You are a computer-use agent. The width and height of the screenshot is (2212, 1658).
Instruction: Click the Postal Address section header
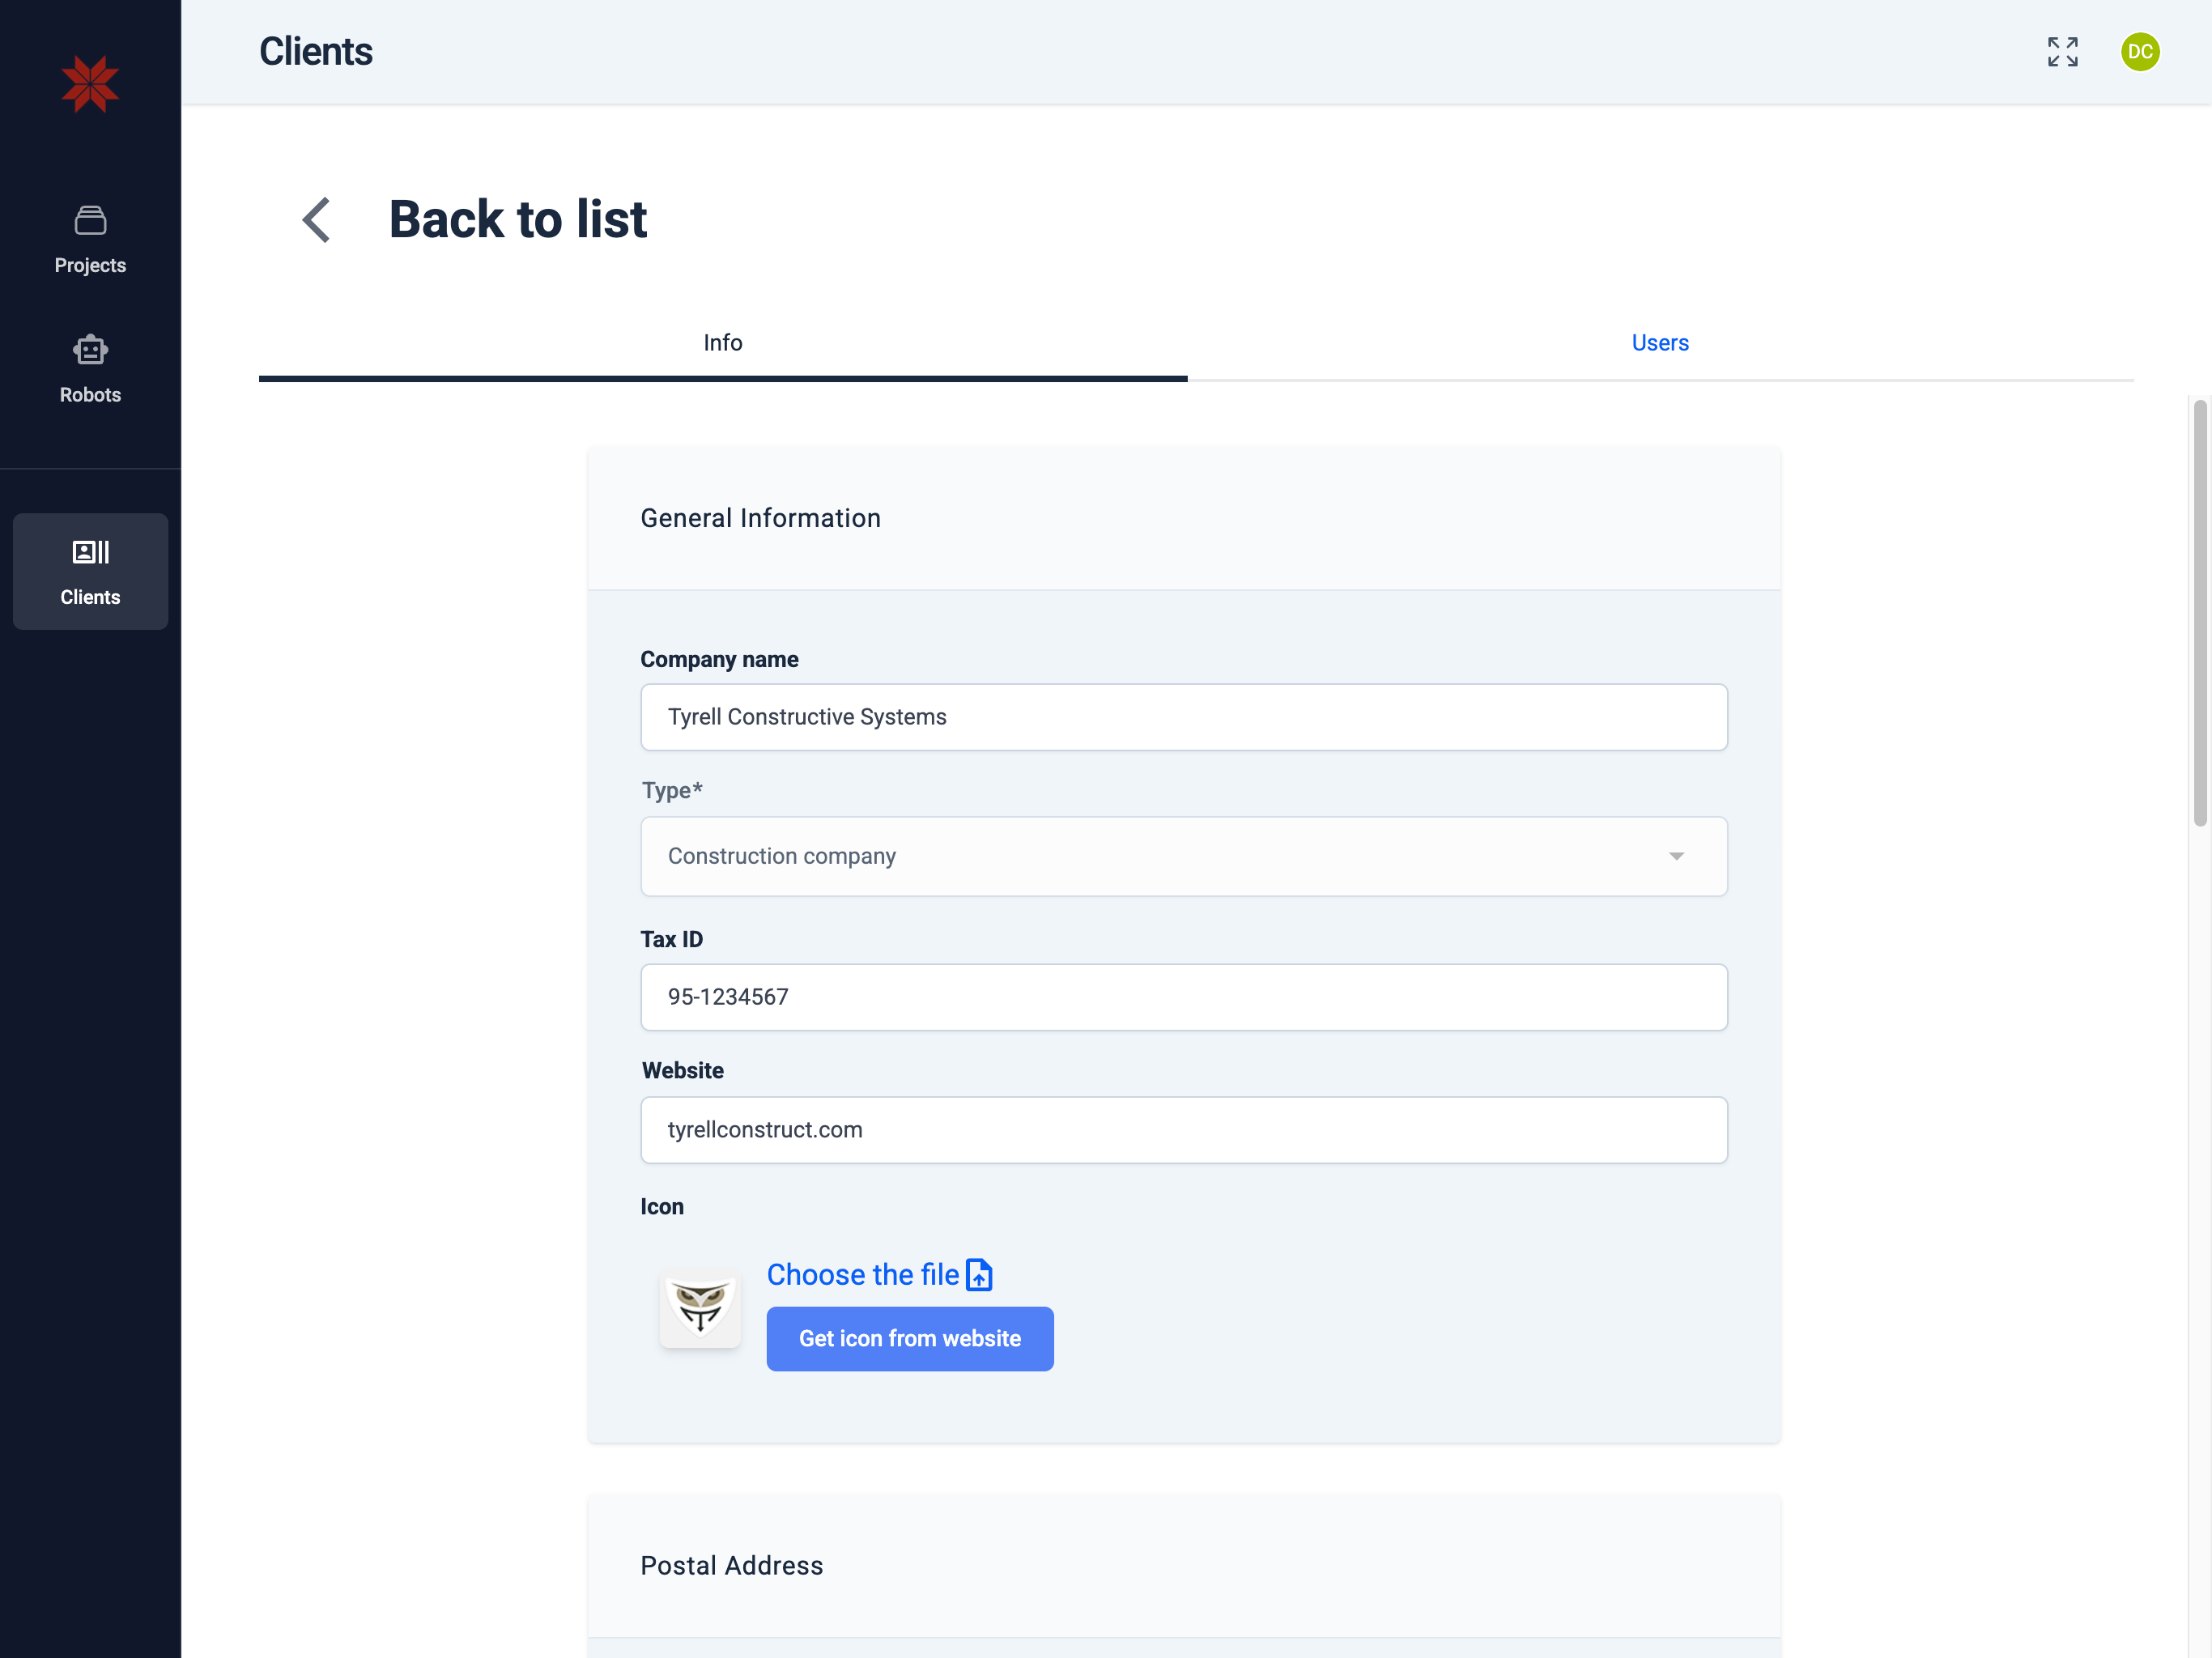coord(731,1565)
